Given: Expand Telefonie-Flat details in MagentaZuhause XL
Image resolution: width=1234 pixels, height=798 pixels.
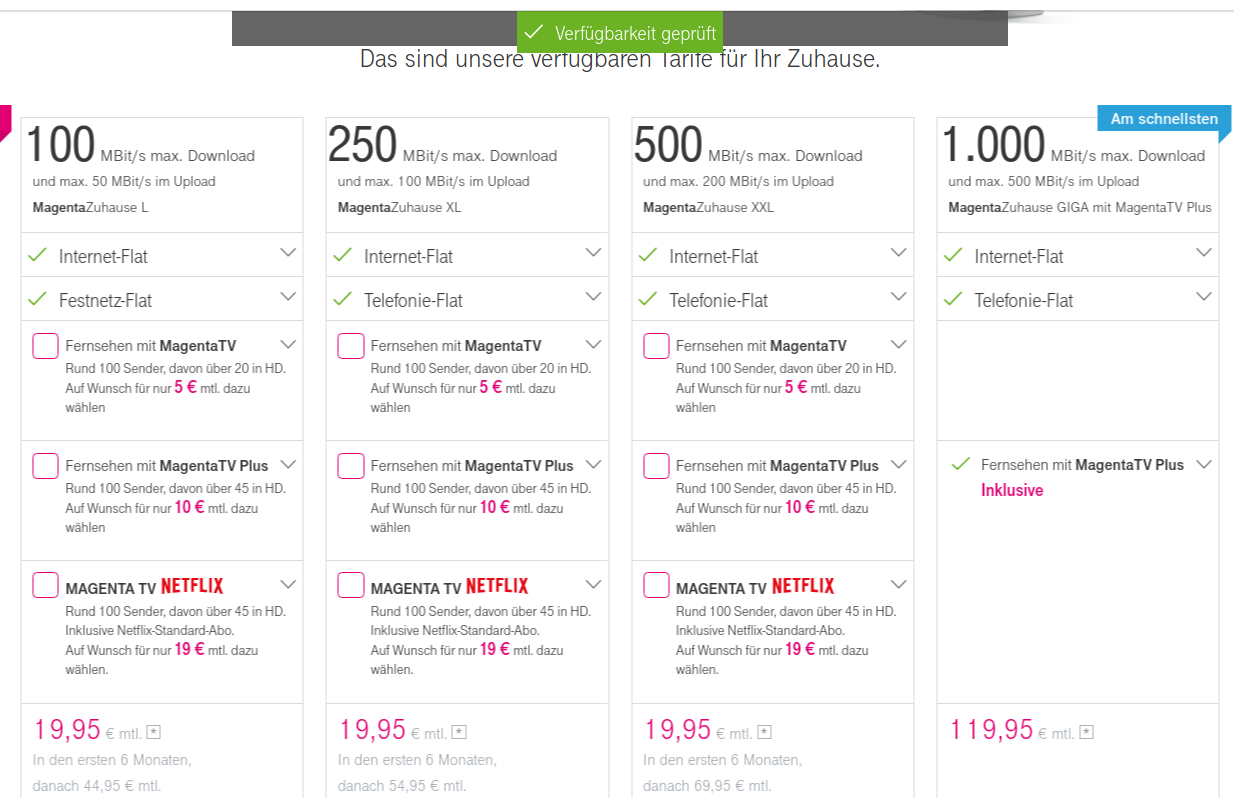Looking at the screenshot, I should (x=594, y=297).
